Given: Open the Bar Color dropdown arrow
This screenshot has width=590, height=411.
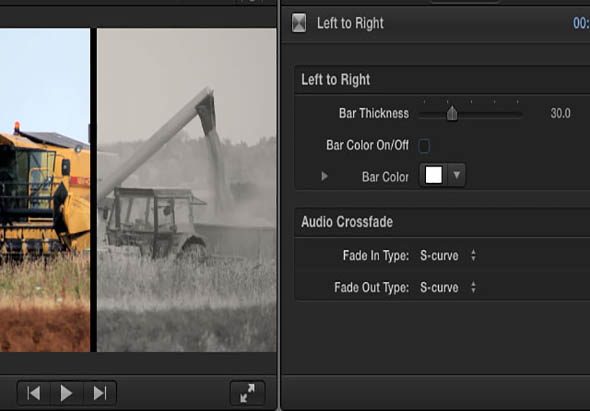Looking at the screenshot, I should tap(456, 175).
